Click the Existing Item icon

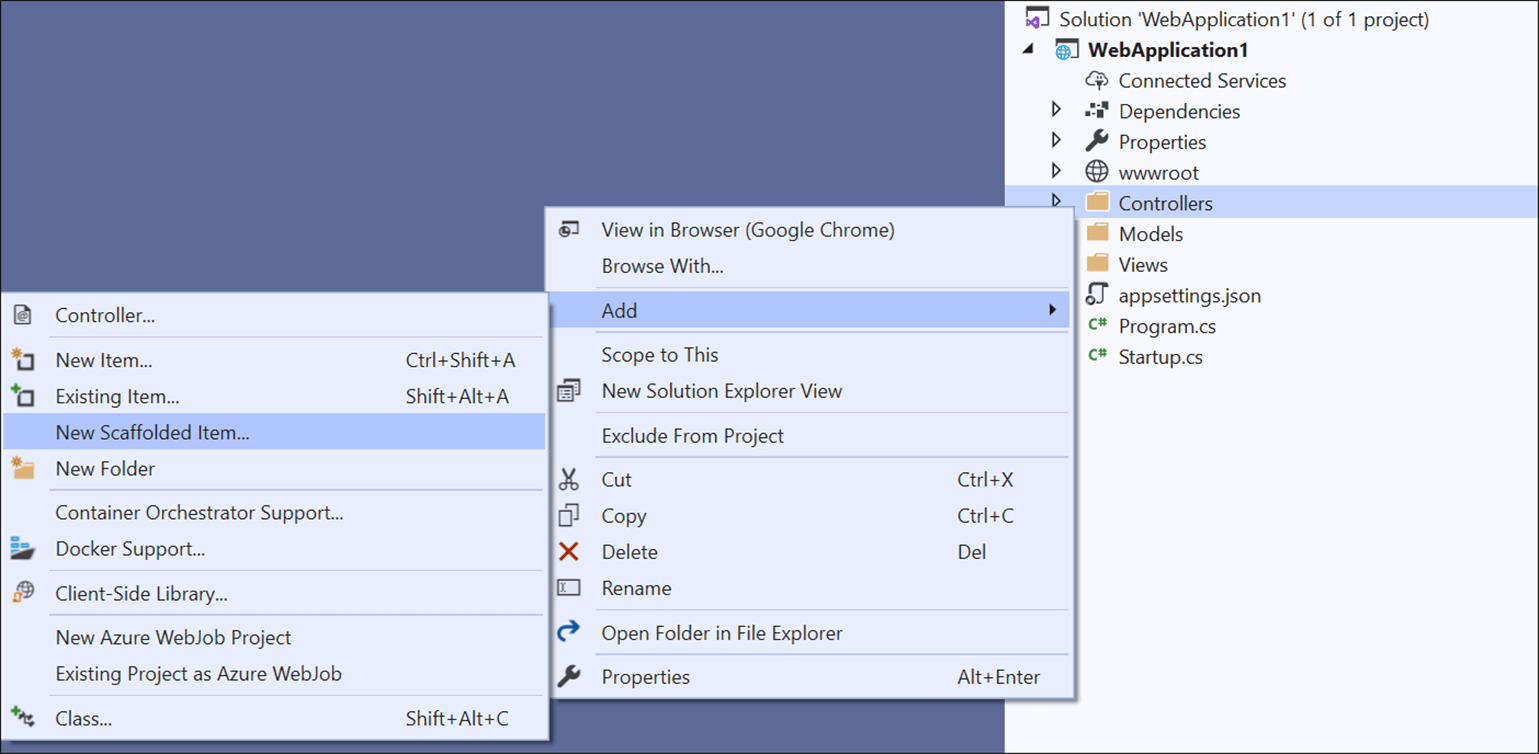22,396
